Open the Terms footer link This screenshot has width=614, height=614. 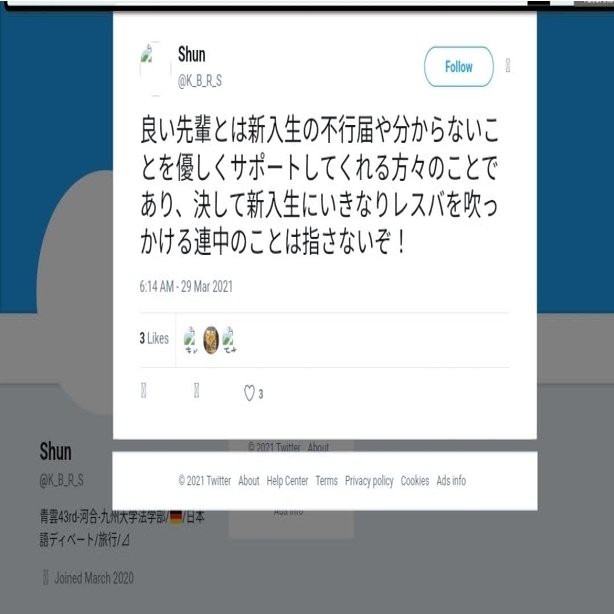click(x=327, y=480)
